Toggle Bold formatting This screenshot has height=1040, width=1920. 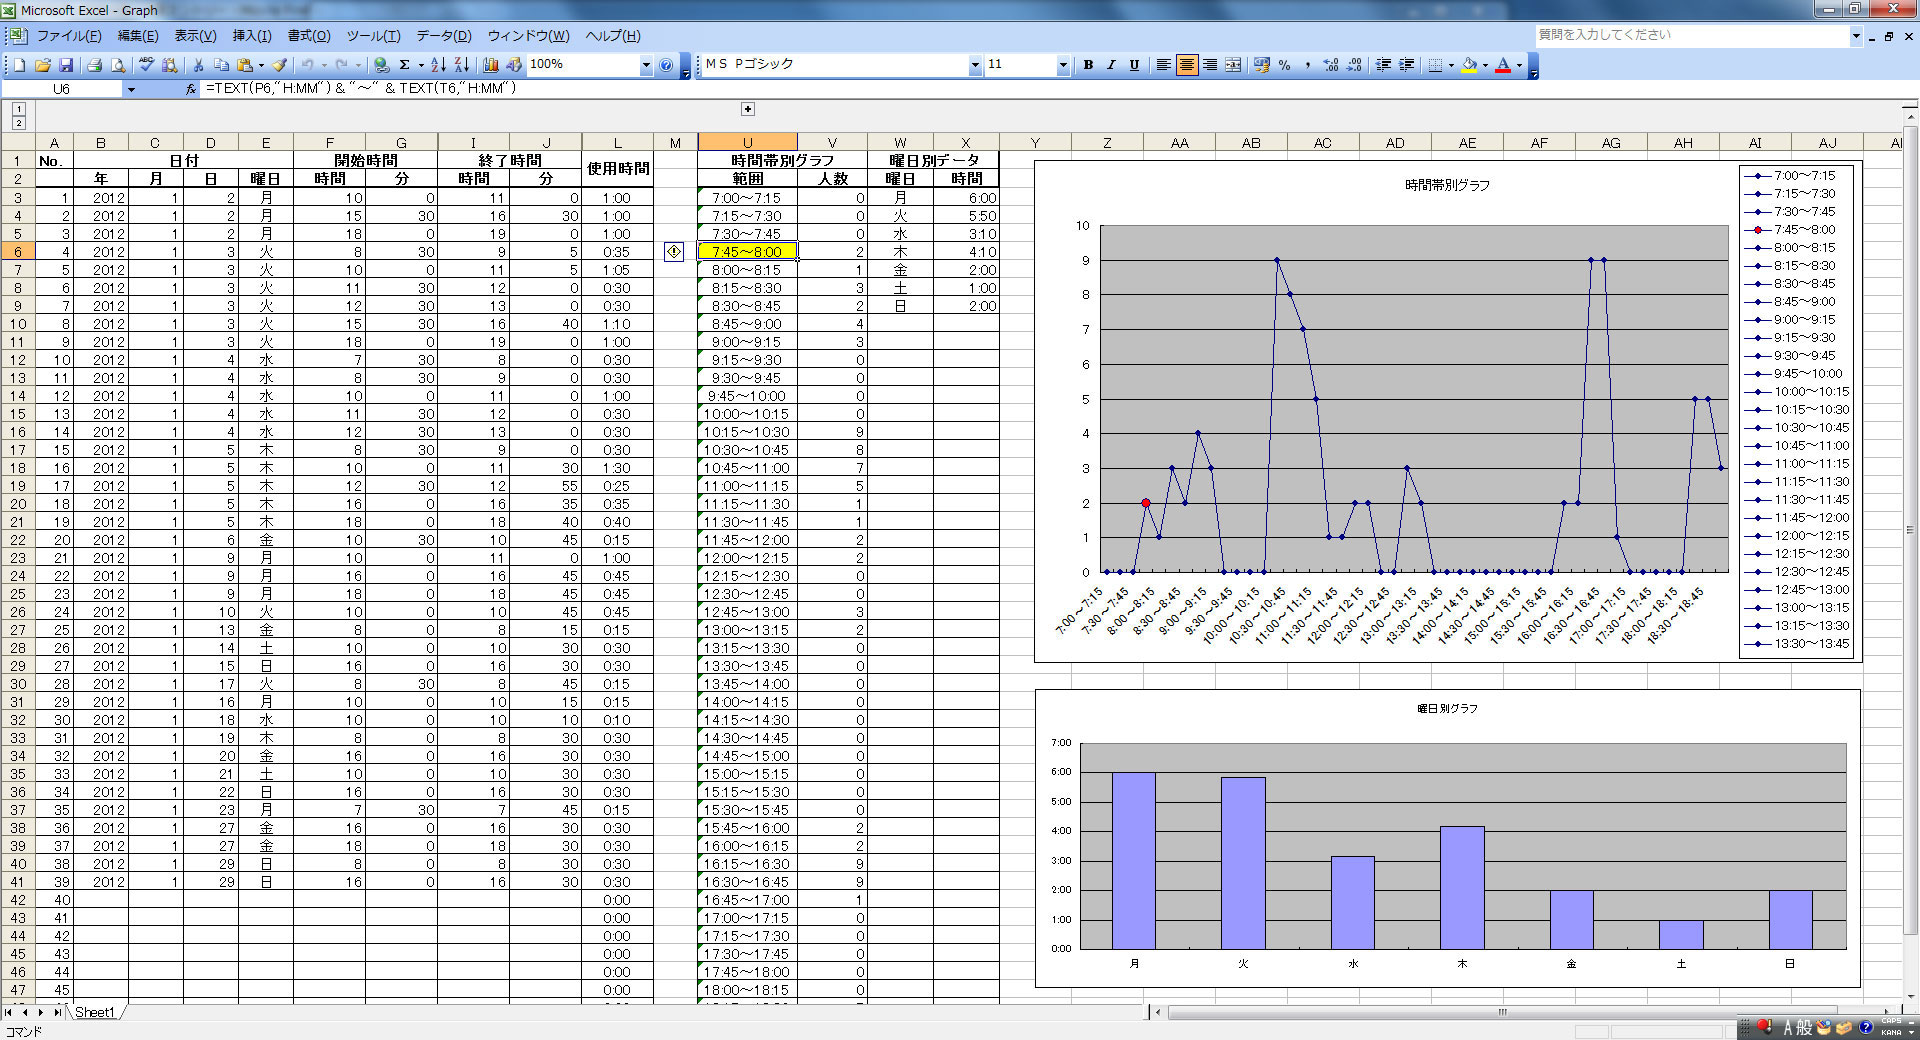[1088, 65]
